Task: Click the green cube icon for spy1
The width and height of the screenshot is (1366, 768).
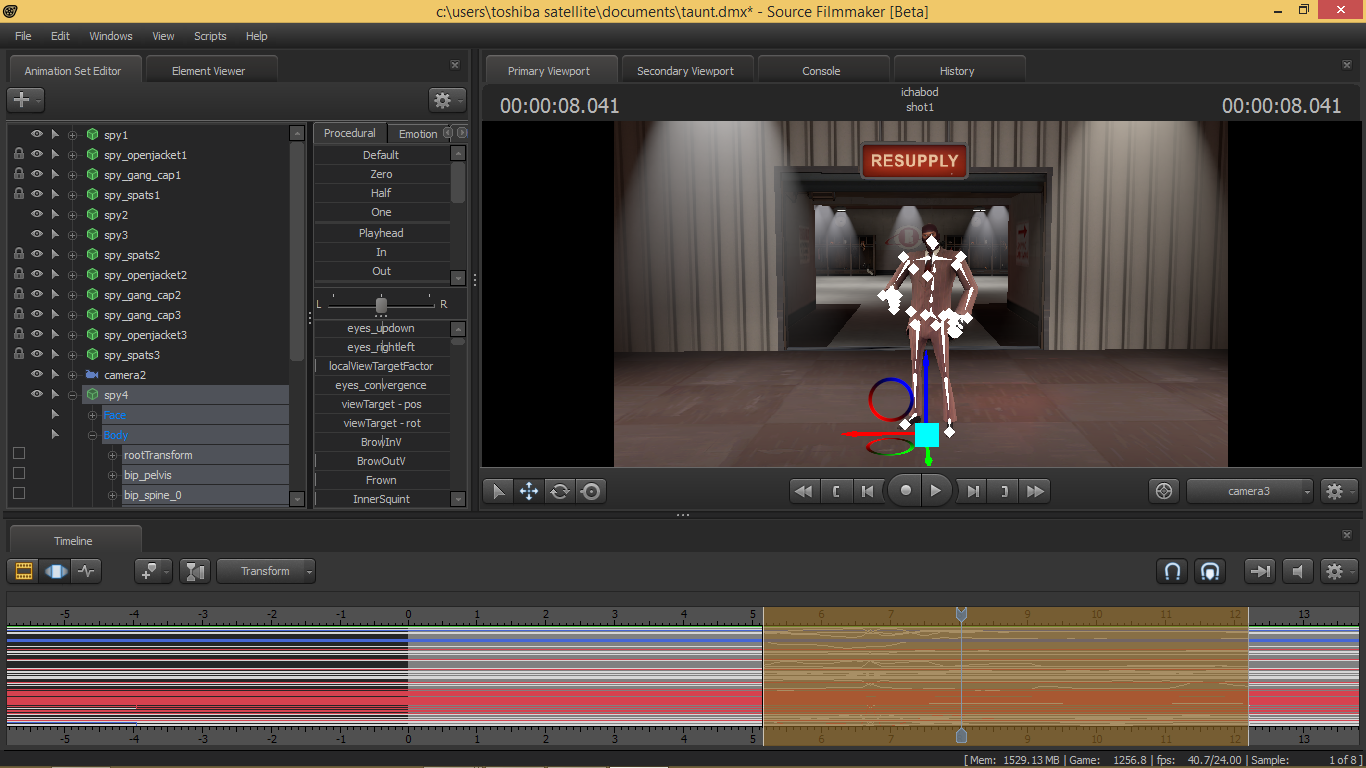Action: pos(92,135)
